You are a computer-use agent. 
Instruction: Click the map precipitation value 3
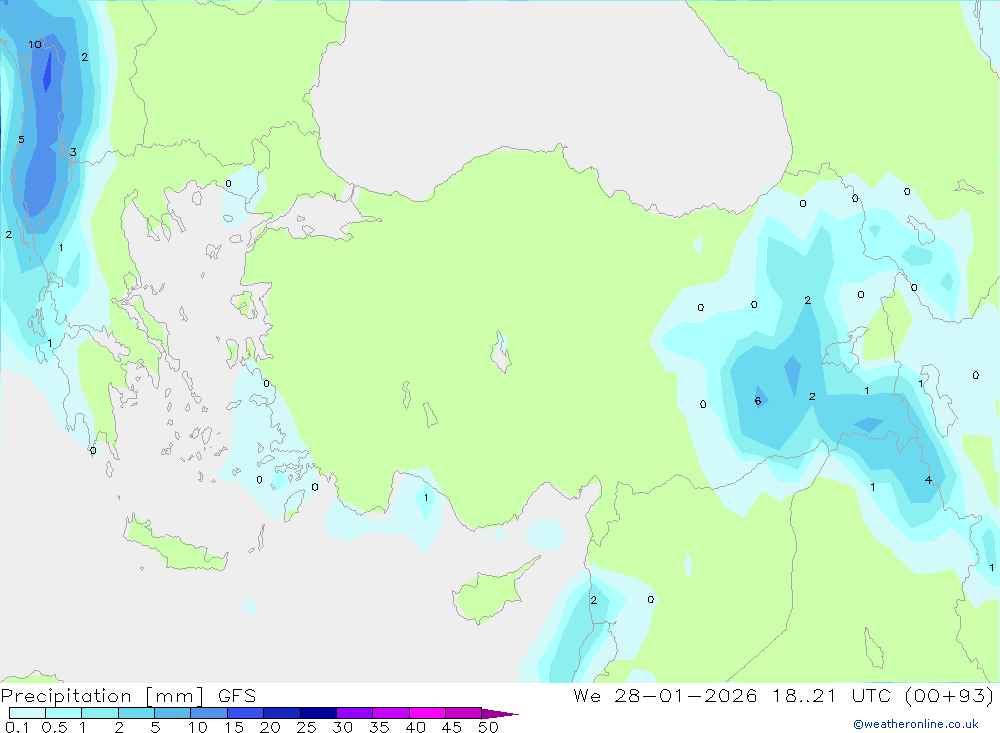73,152
